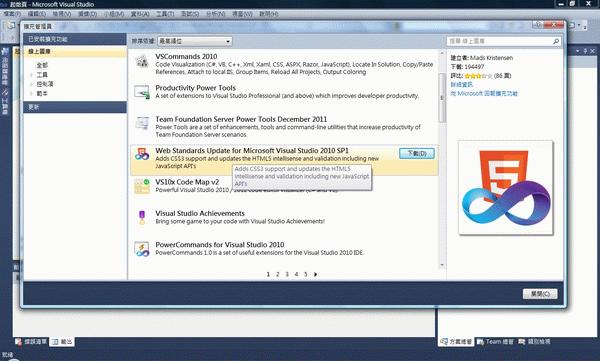Open the Installed Extensions section

click(75, 39)
